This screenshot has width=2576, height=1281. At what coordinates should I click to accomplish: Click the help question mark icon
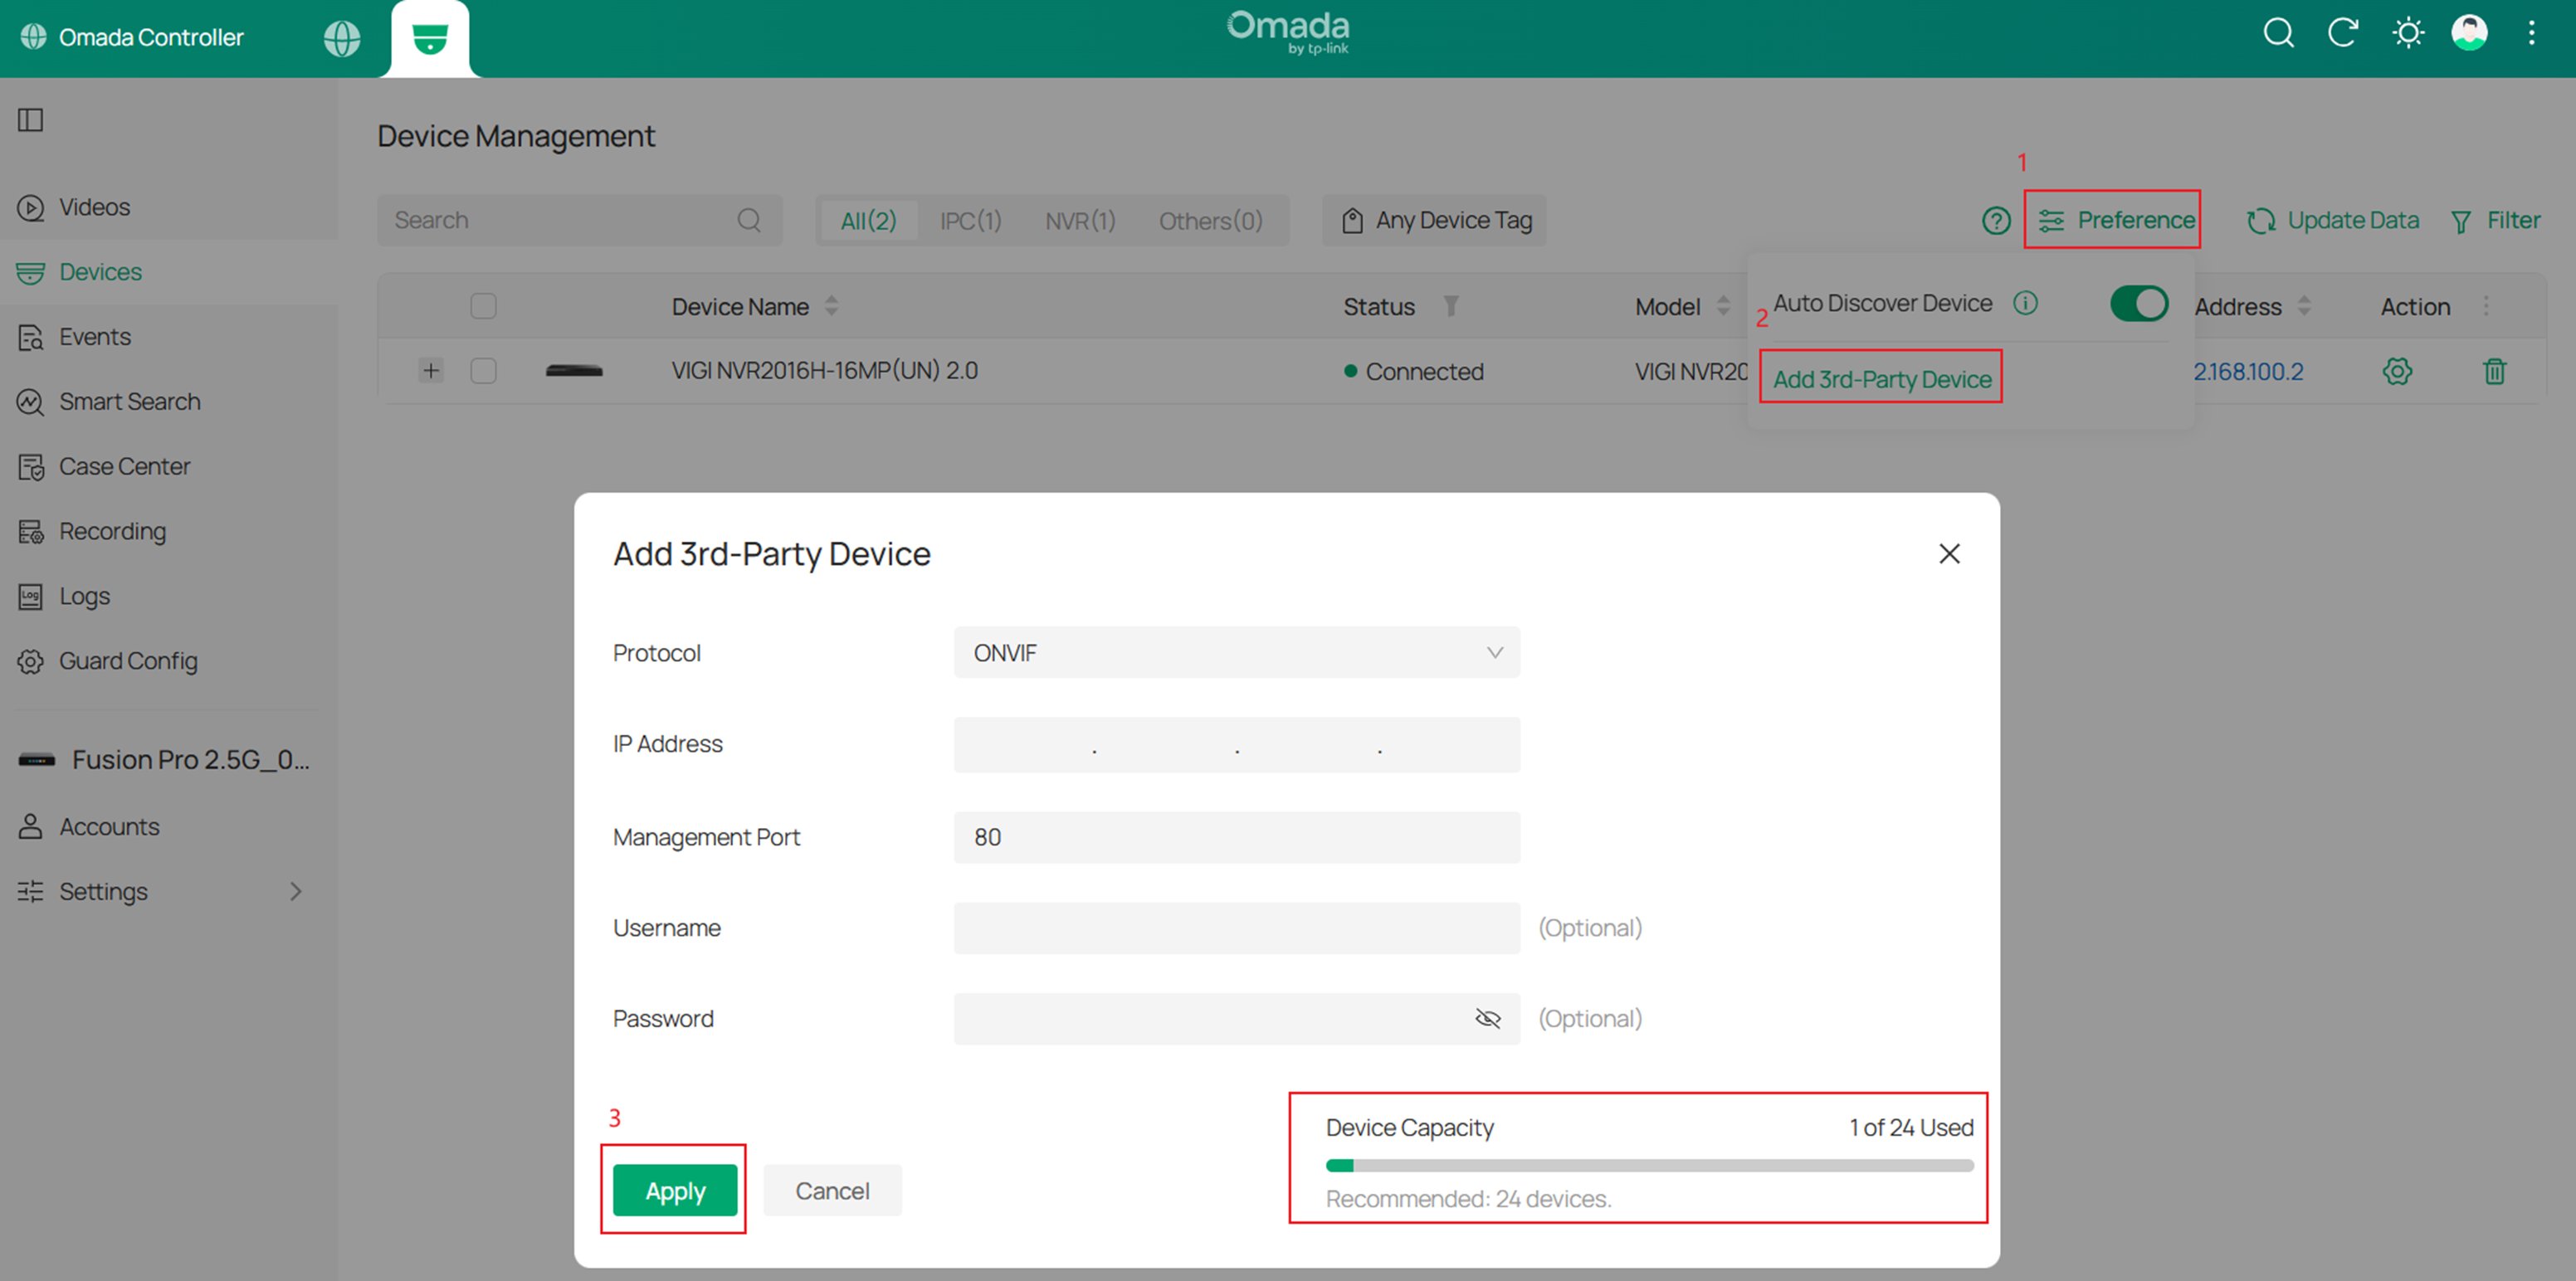coord(1996,221)
